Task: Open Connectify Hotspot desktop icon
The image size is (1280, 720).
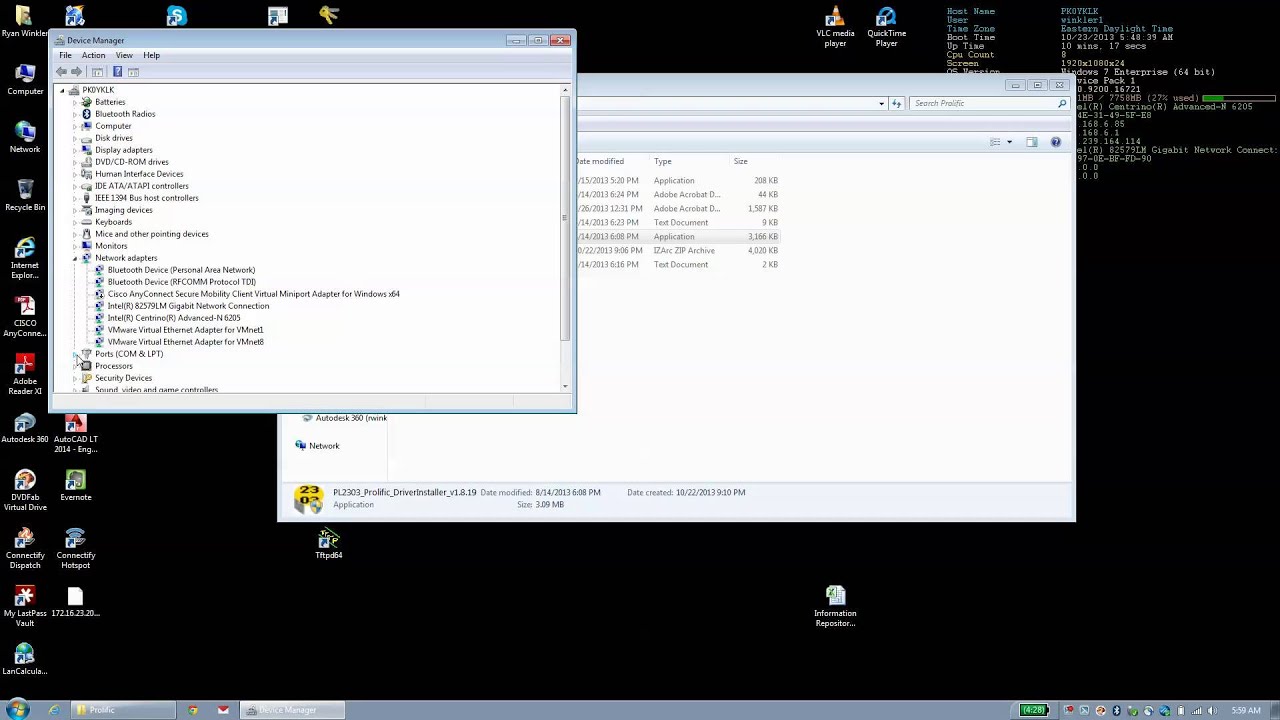Action: coord(76,547)
